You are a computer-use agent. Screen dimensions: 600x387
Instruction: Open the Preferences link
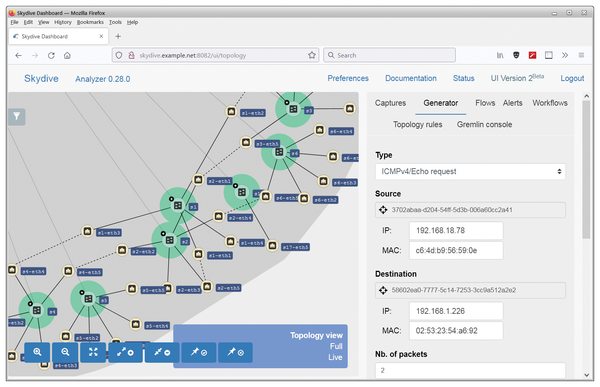click(x=348, y=78)
